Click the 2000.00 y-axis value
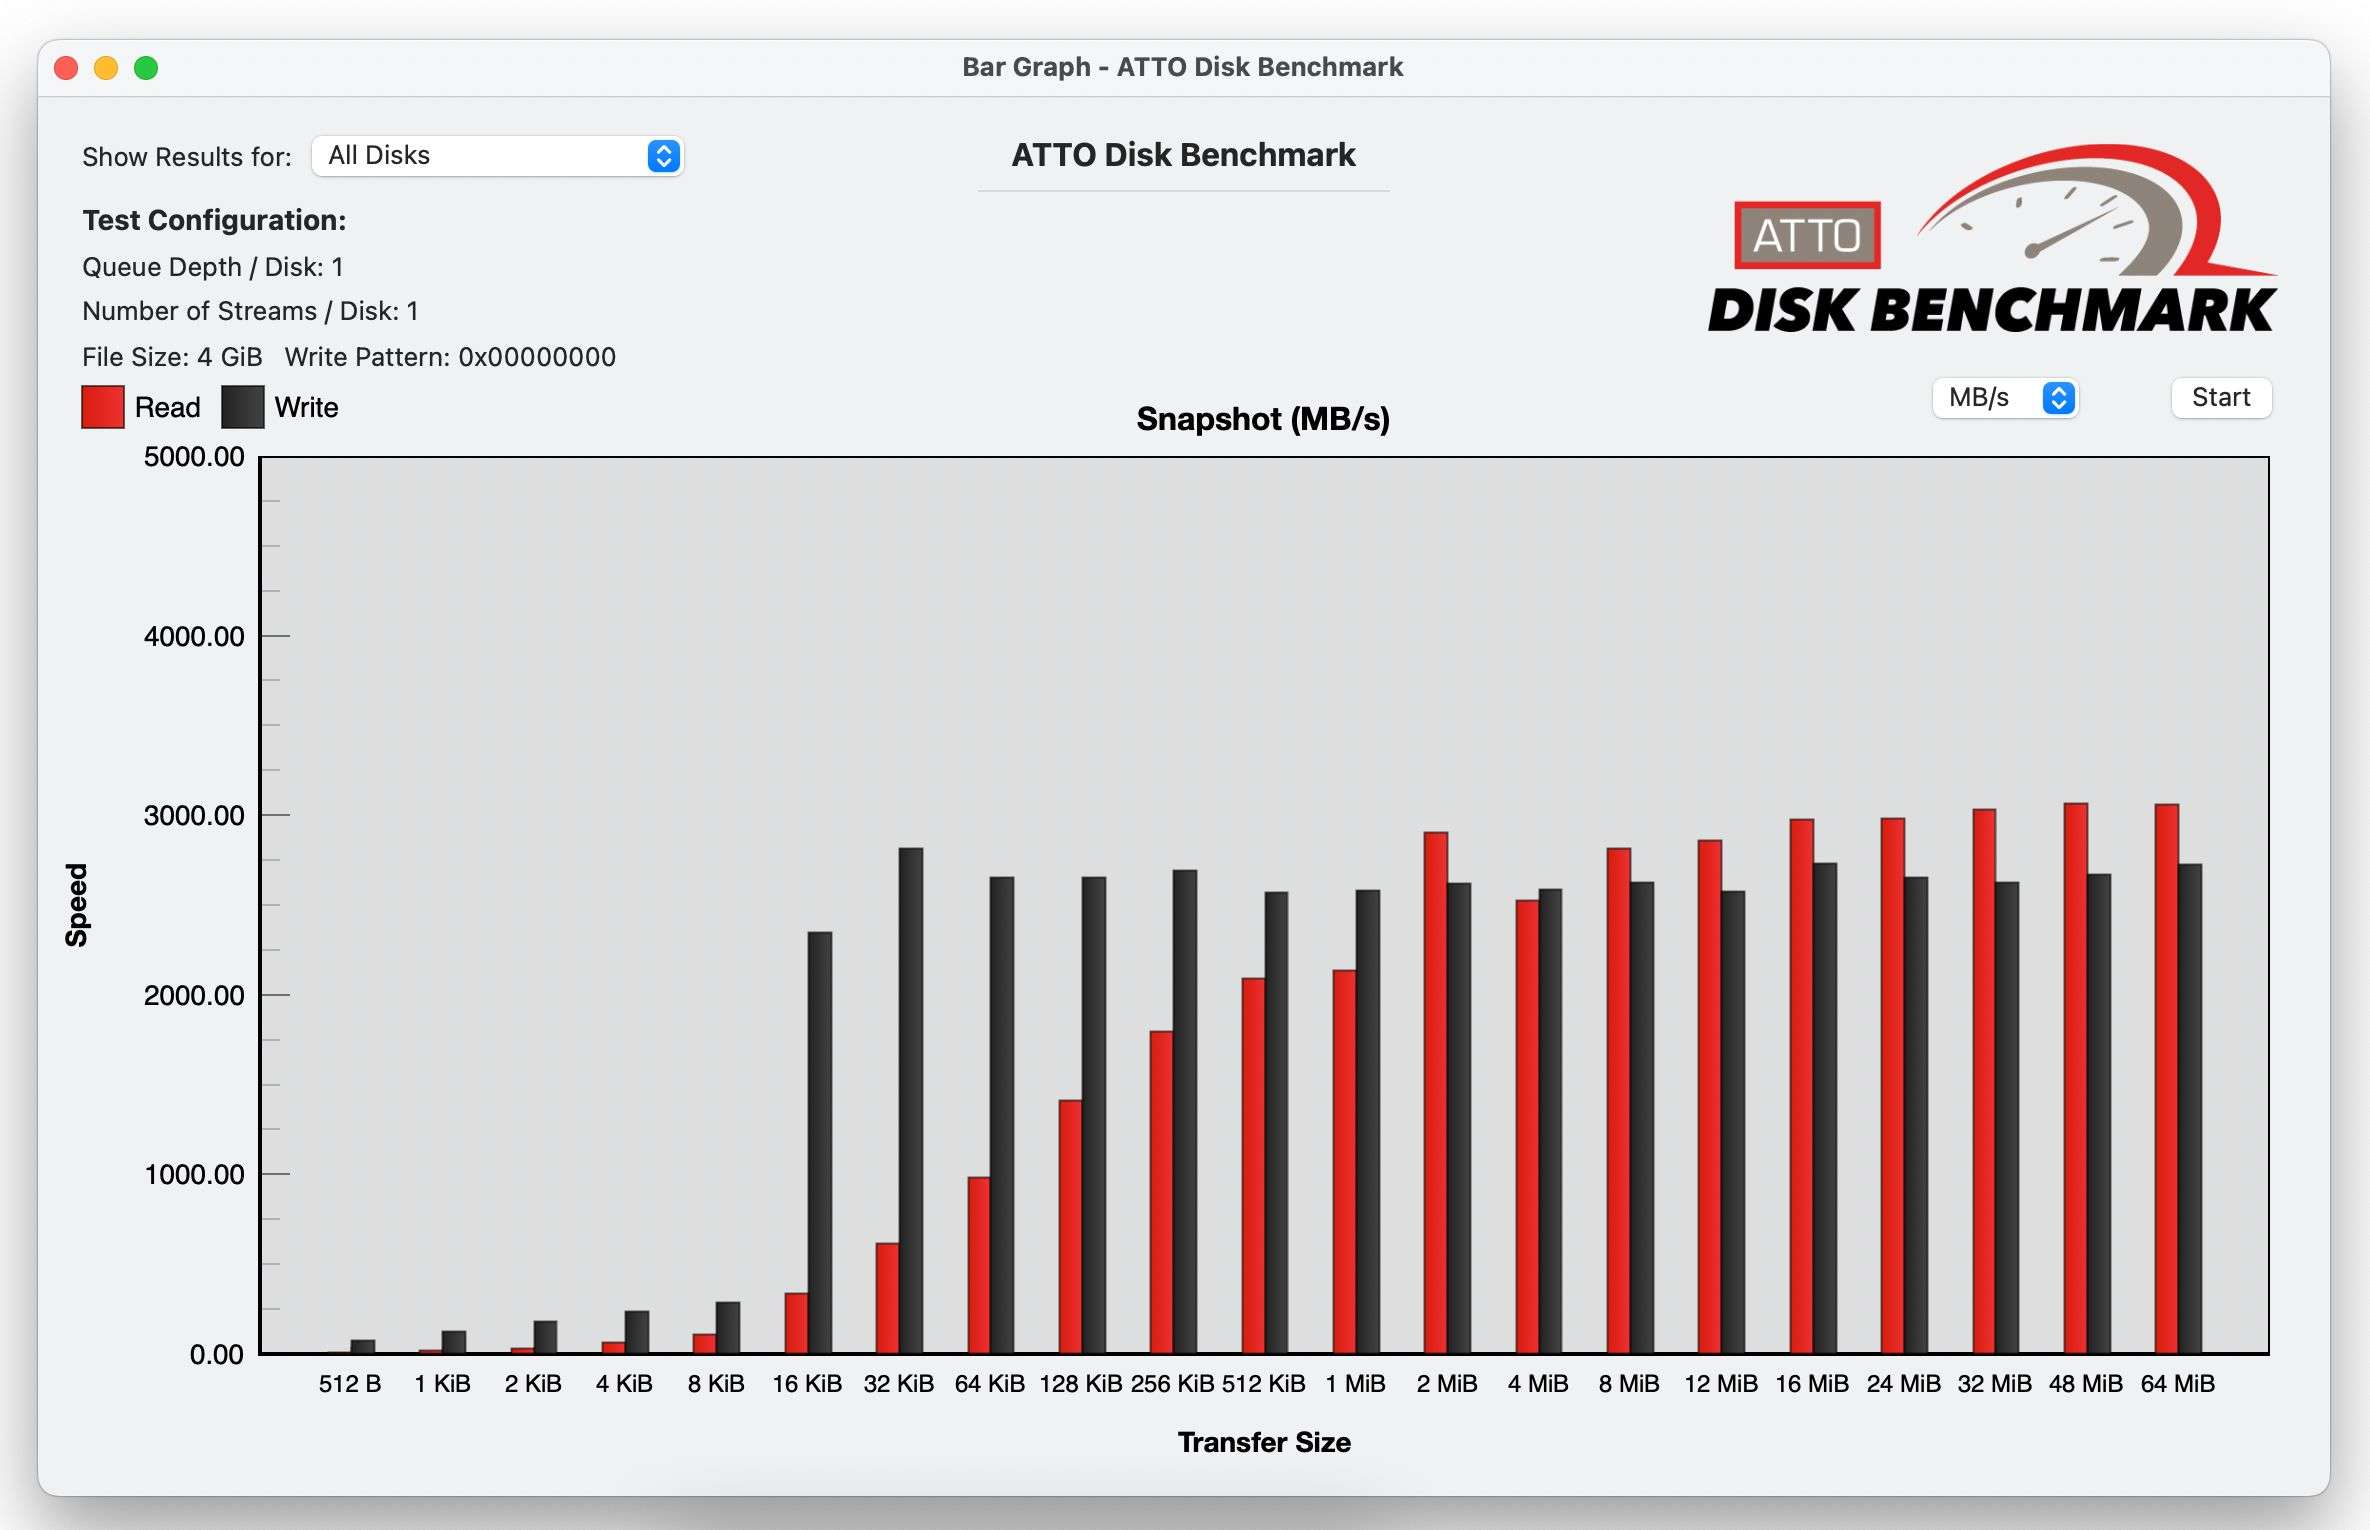Screen dimensions: 2370x1530 (x=194, y=995)
